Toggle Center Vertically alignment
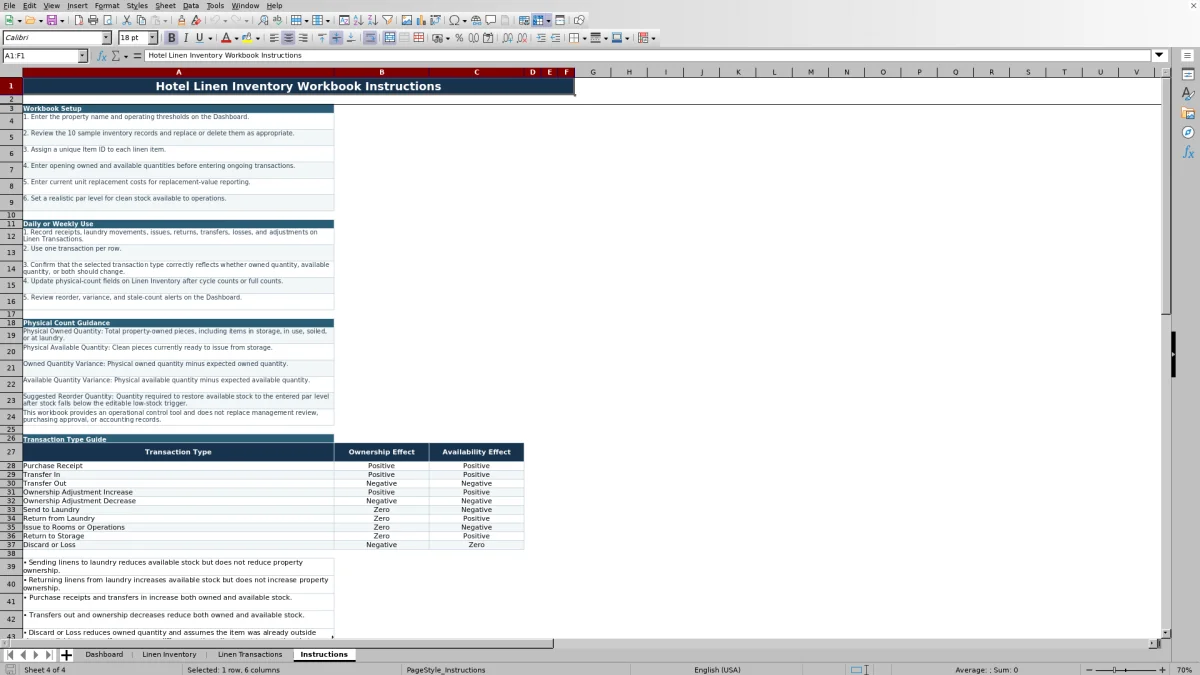Viewport: 1200px width, 675px height. 336,38
